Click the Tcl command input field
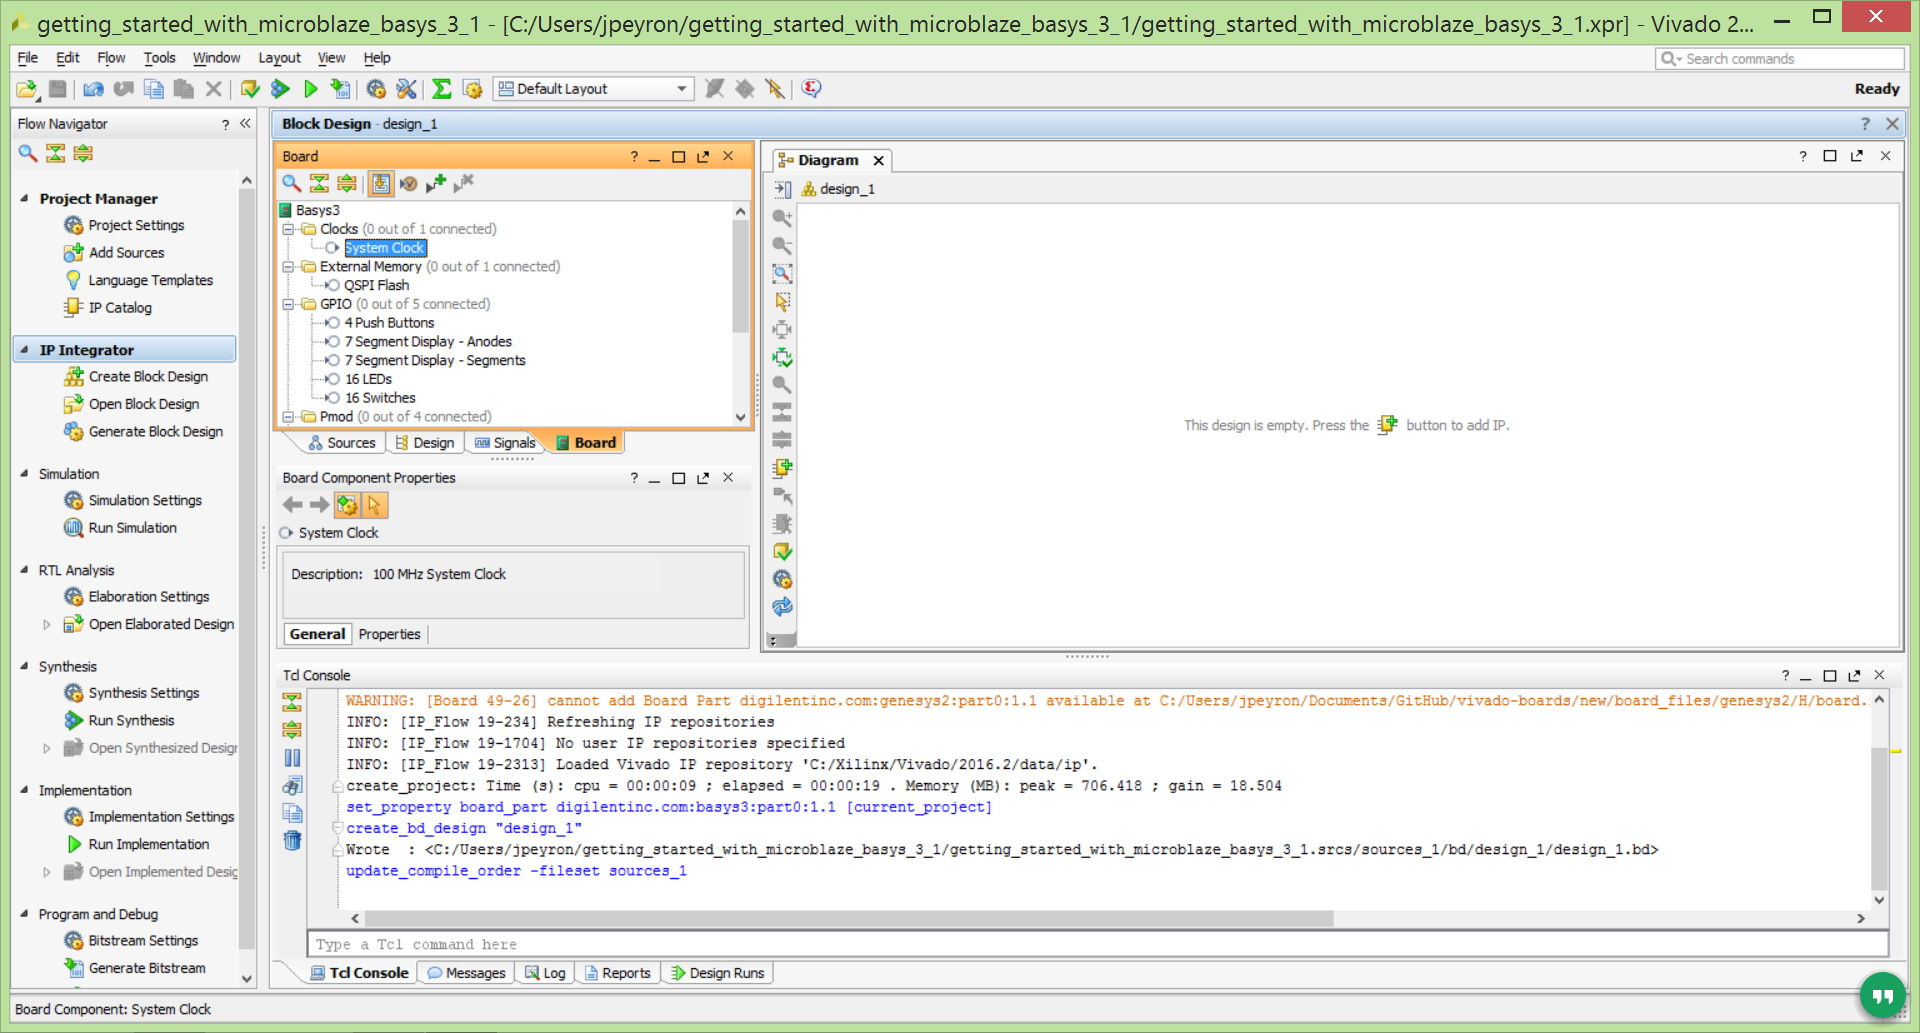The height and width of the screenshot is (1033, 1920). point(1097,944)
